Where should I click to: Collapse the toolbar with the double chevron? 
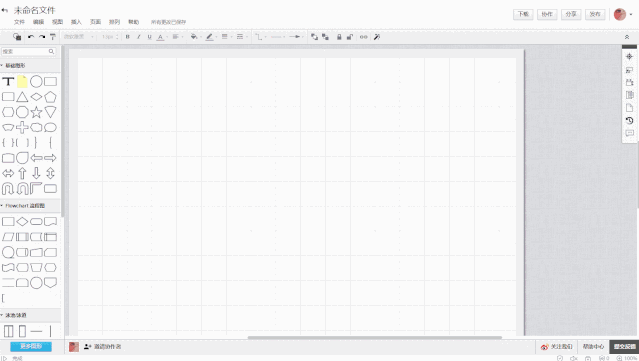tap(627, 37)
